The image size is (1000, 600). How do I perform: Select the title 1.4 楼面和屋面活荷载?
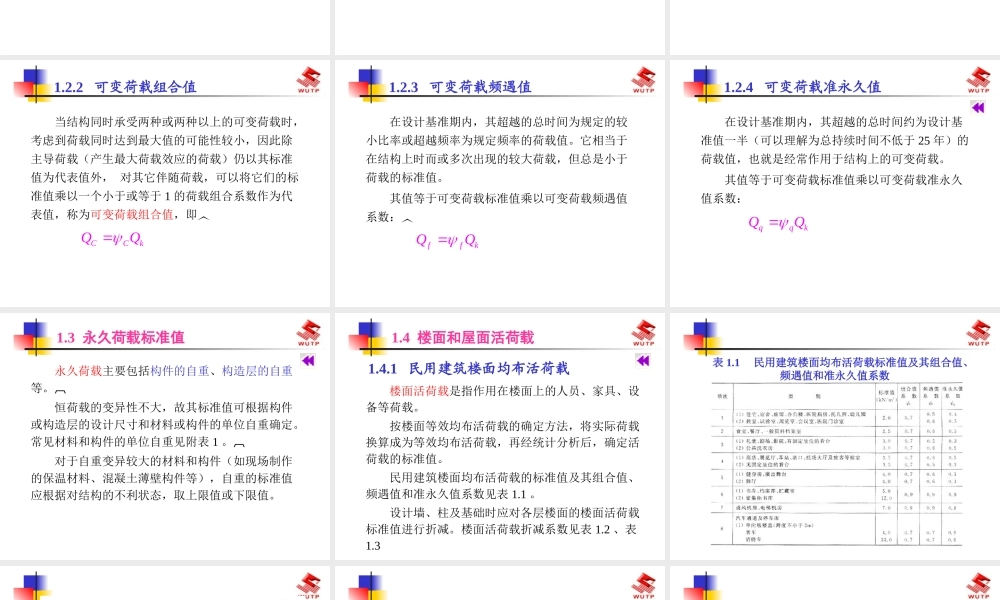pyautogui.click(x=462, y=337)
